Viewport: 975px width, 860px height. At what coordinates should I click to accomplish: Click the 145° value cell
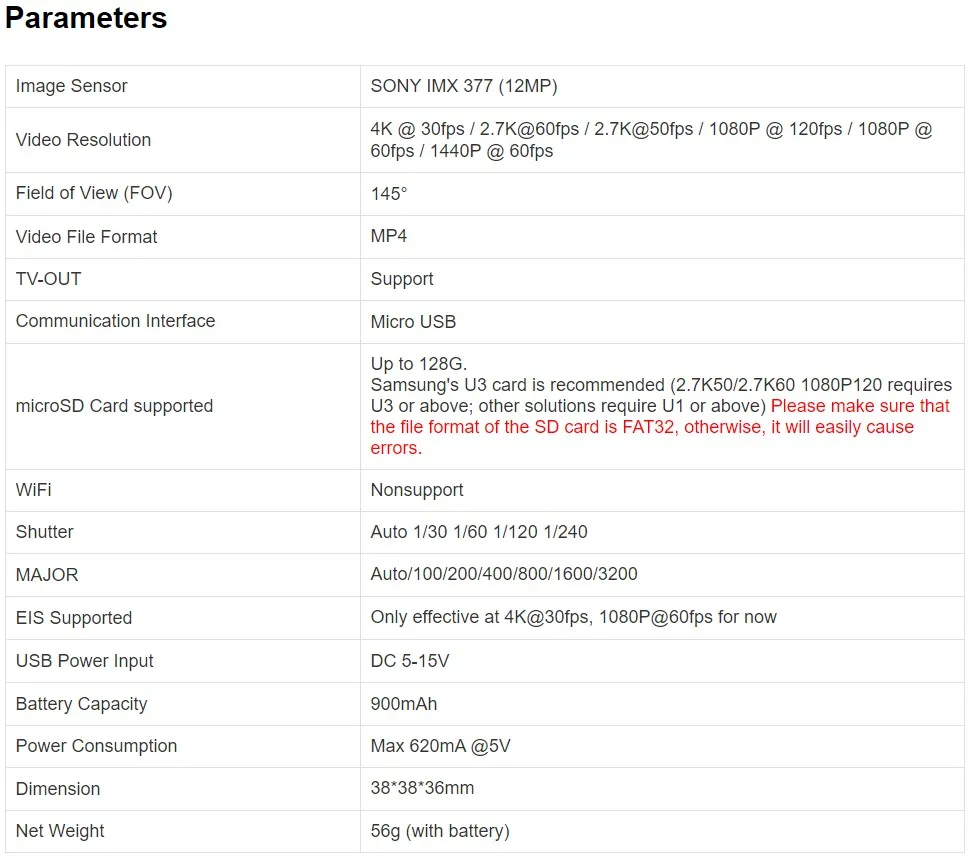[x=662, y=194]
